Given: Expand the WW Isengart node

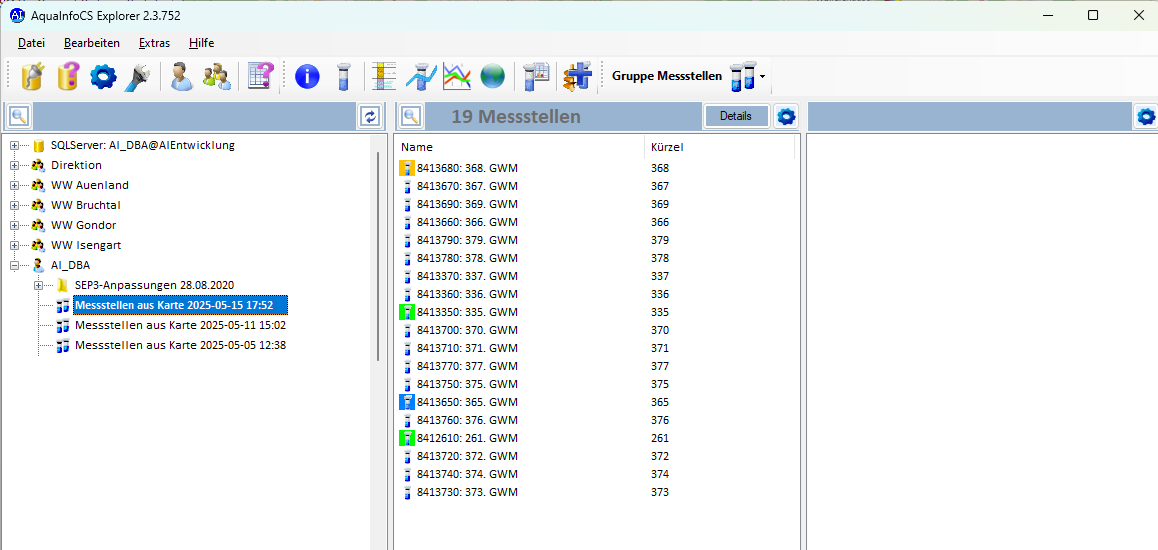Looking at the screenshot, I should click(x=14, y=245).
